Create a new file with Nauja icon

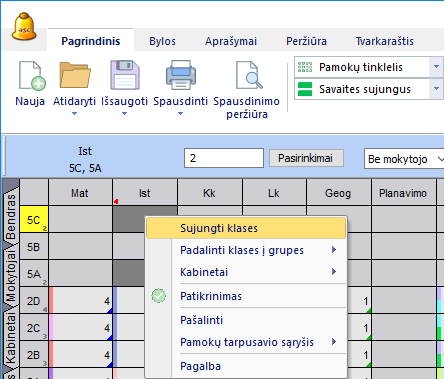(31, 76)
